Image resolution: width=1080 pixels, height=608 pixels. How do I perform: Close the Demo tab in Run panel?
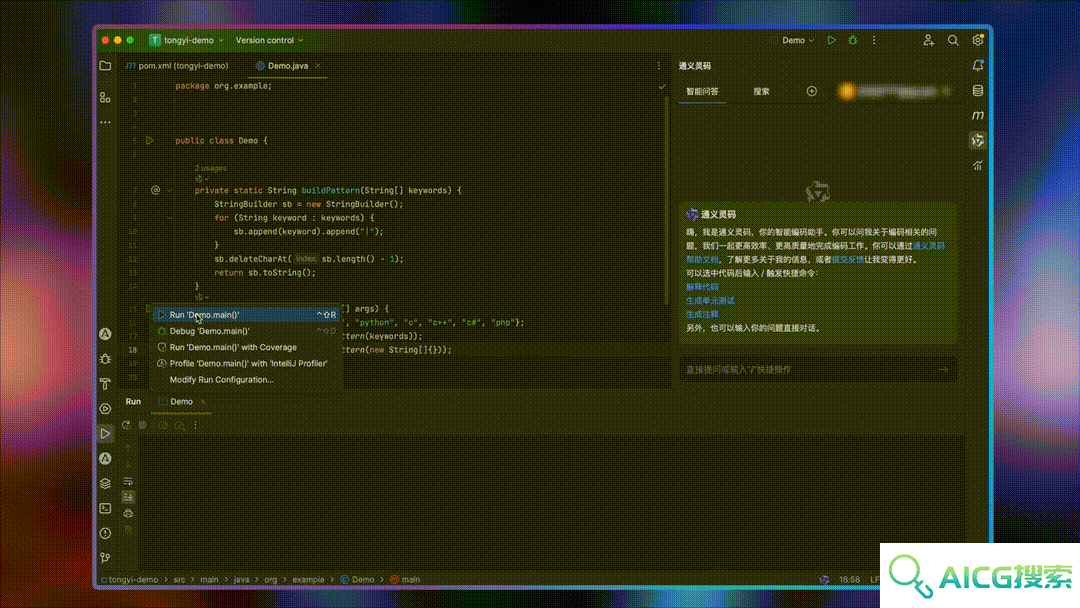[x=202, y=402]
